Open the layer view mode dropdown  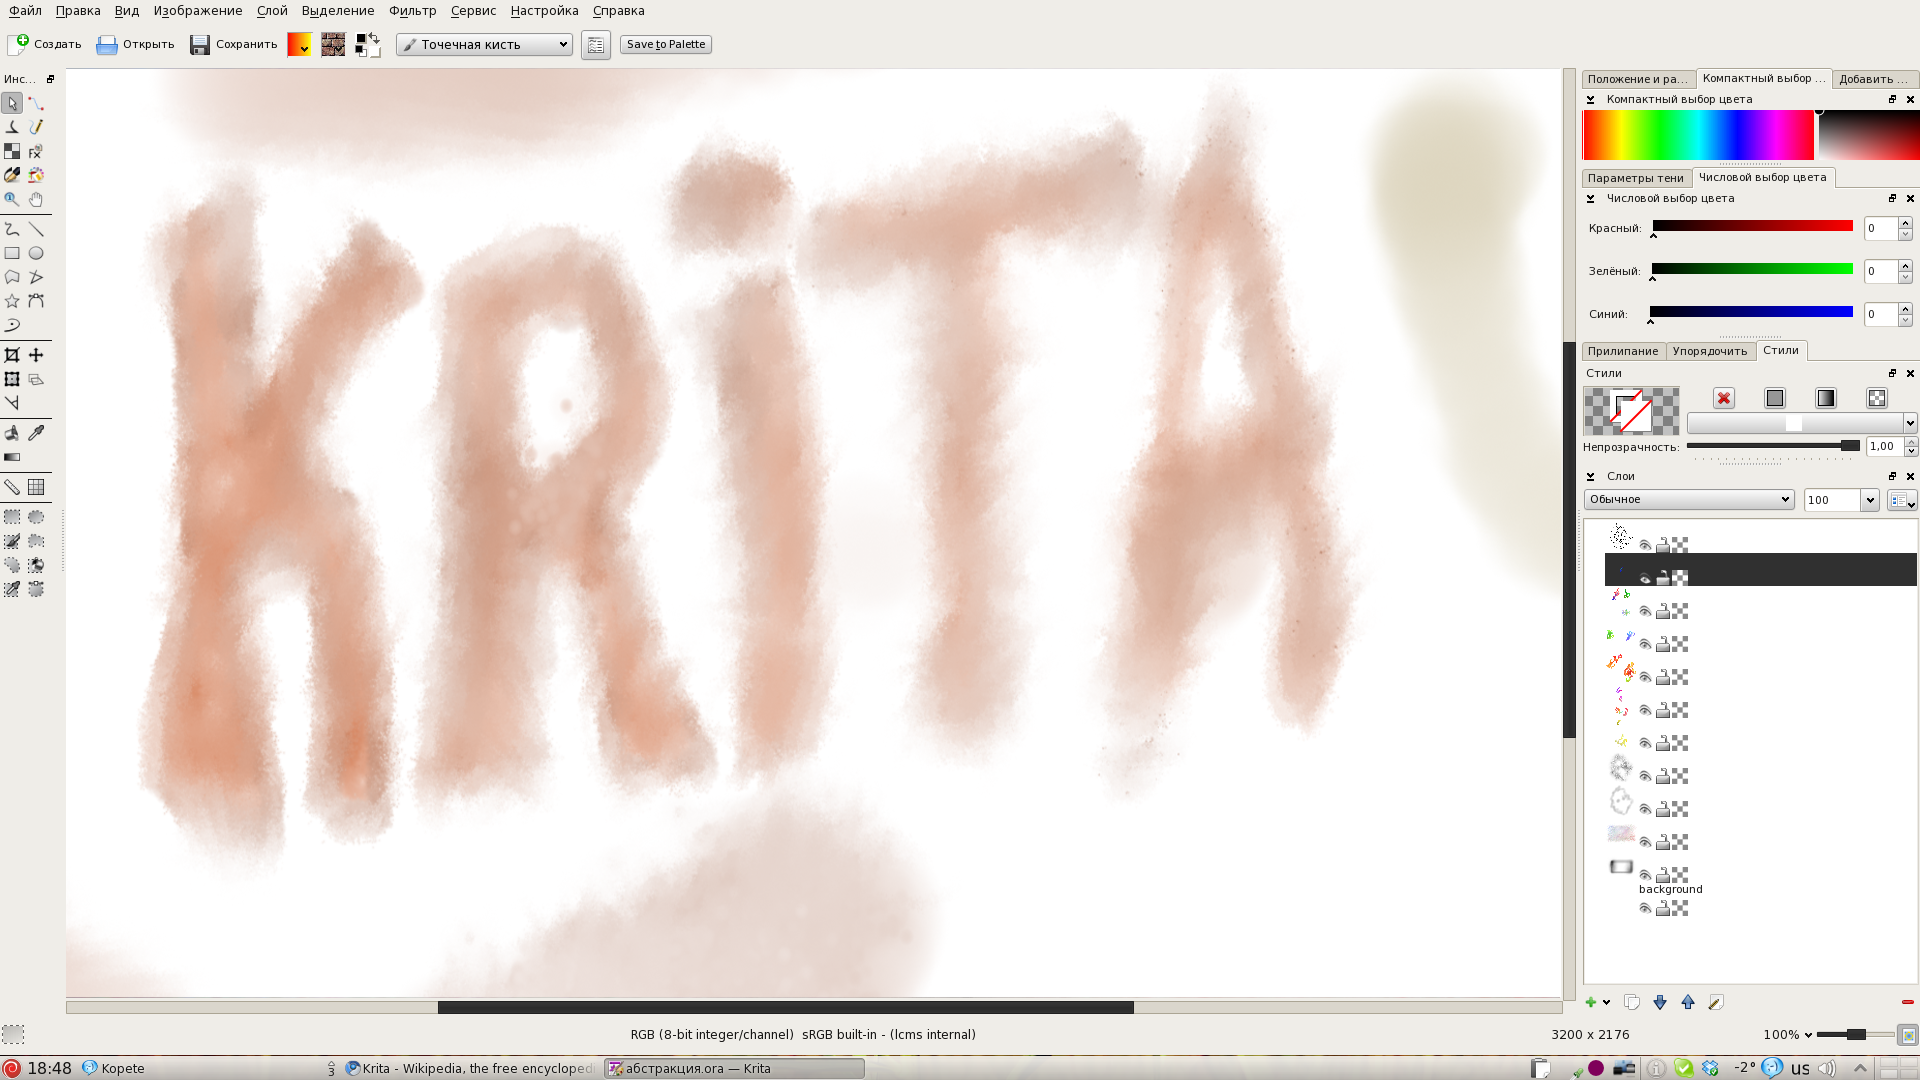(1902, 500)
